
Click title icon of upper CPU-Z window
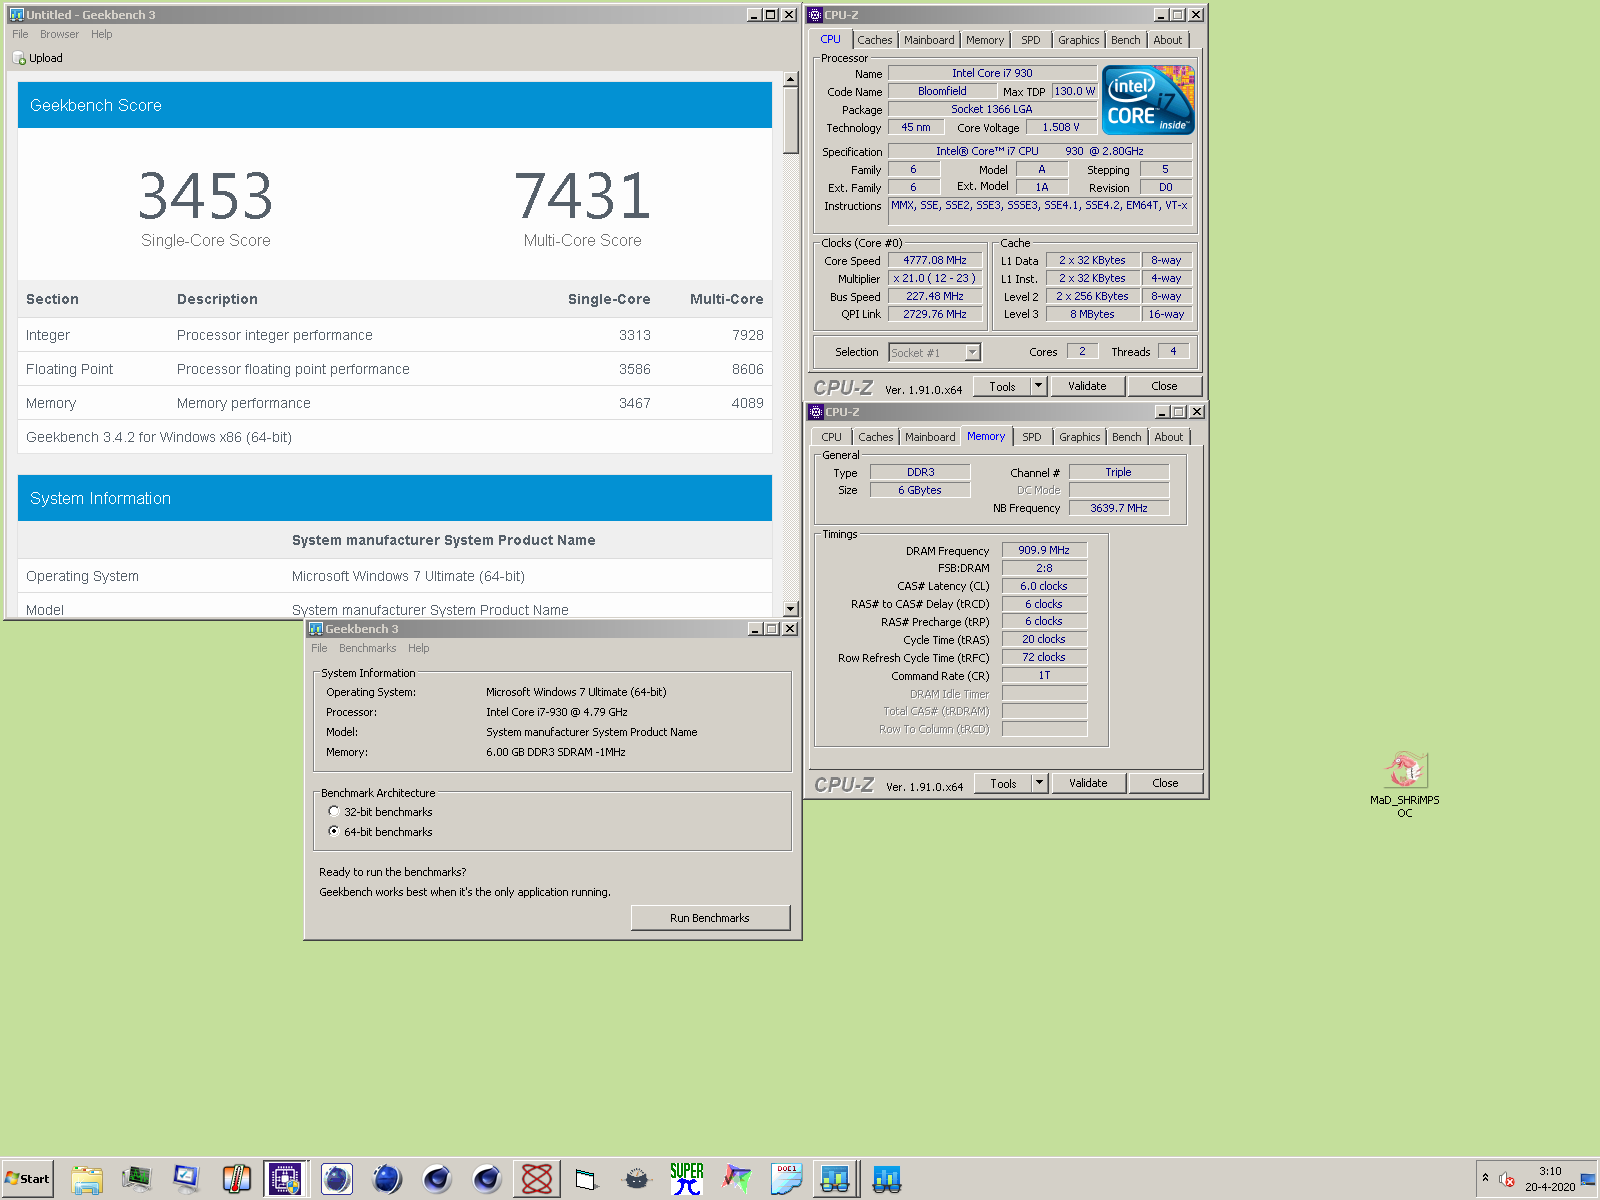tap(815, 14)
